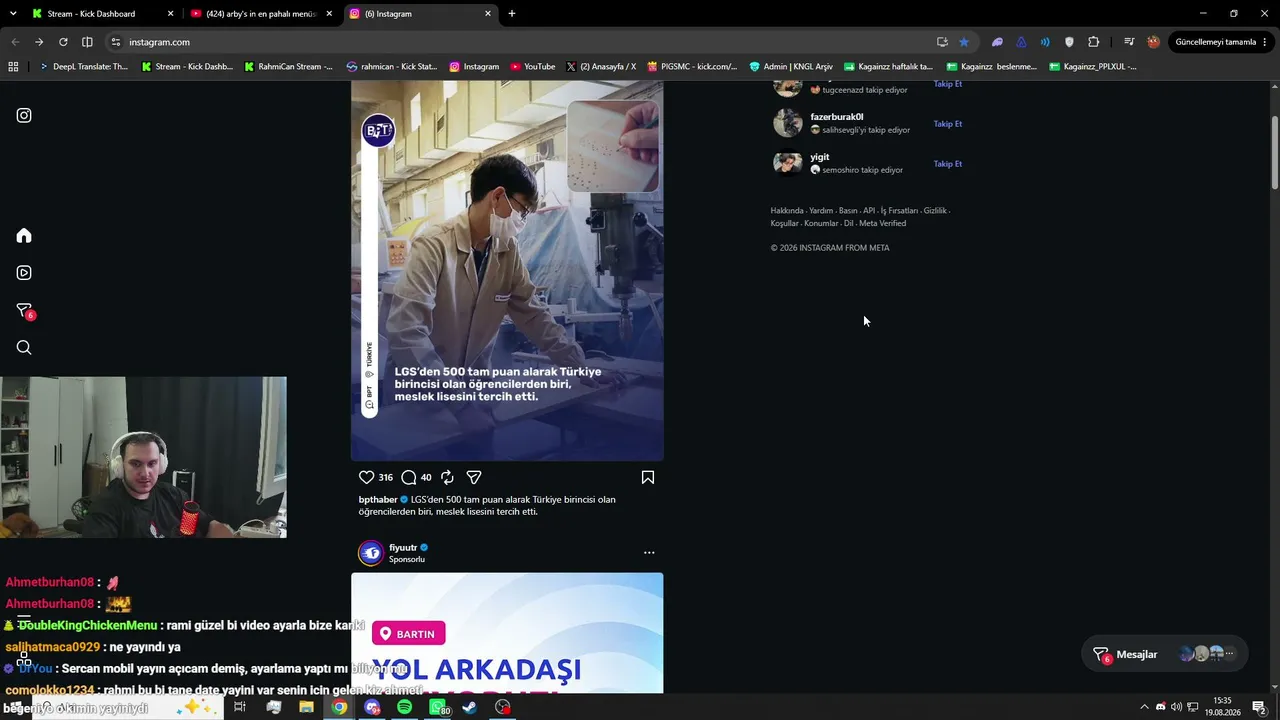
Task: Go to Instagram Home in the sidebar
Action: [24, 236]
